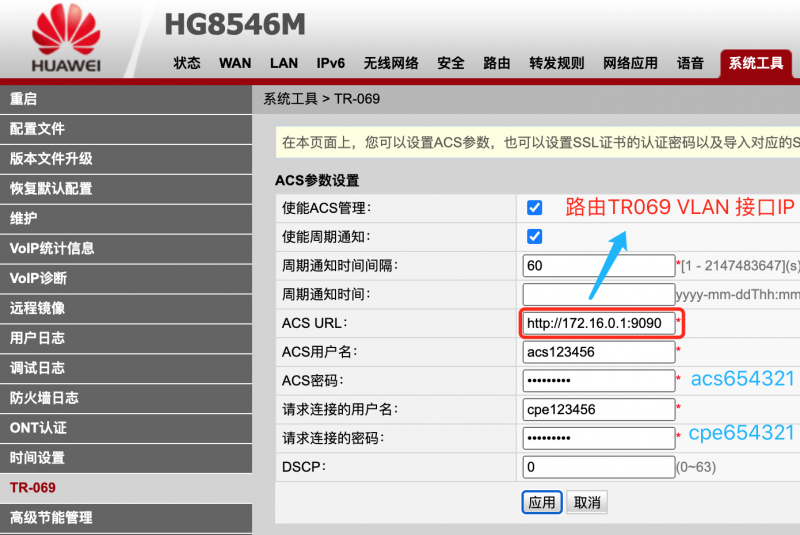Focus the ACS URL field

pos(598,323)
